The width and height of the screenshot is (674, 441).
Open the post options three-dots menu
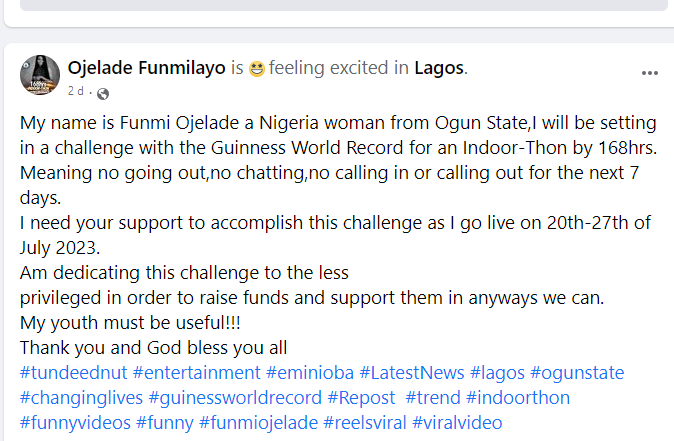pos(650,73)
